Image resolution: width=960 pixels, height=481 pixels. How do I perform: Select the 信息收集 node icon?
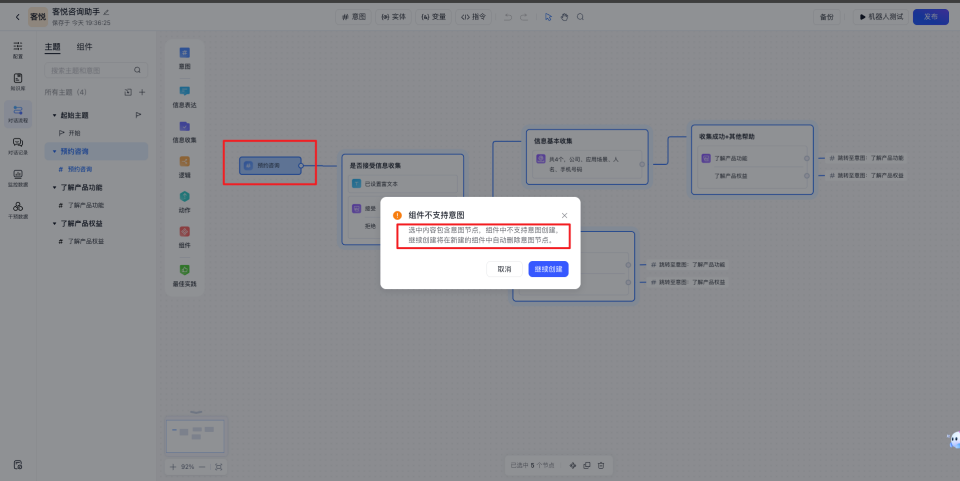tap(184, 126)
